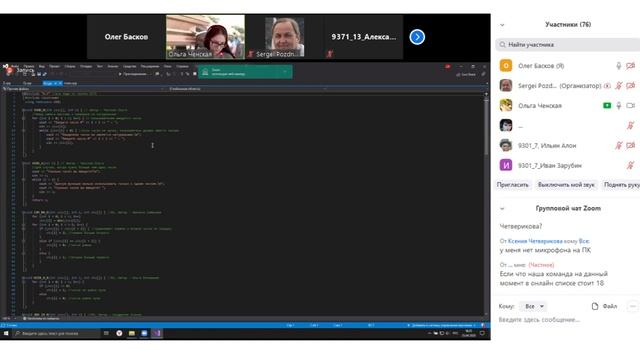Click Ольга Ченская's avatar in list
This screenshot has height=360, width=640.
pos(506,105)
